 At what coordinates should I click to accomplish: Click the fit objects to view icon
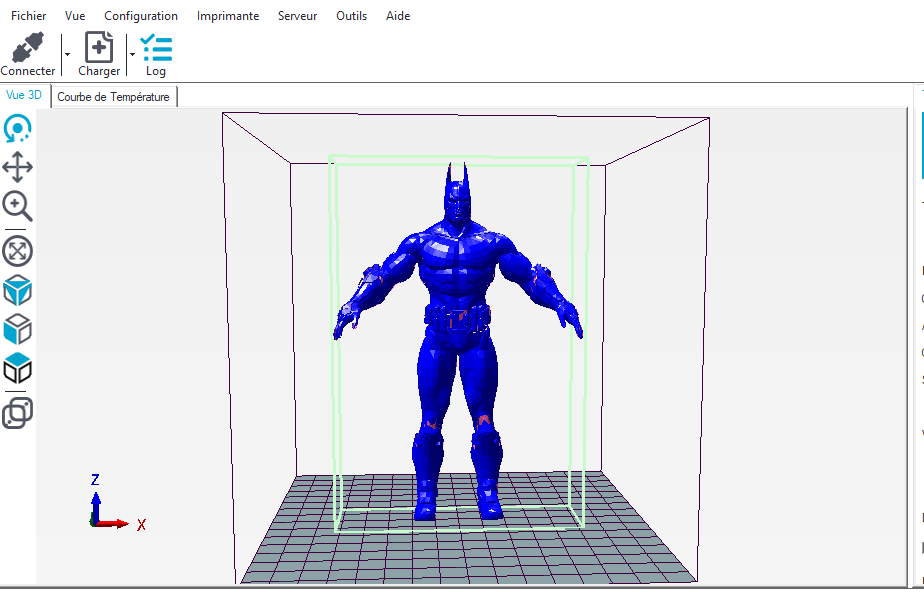click(18, 250)
